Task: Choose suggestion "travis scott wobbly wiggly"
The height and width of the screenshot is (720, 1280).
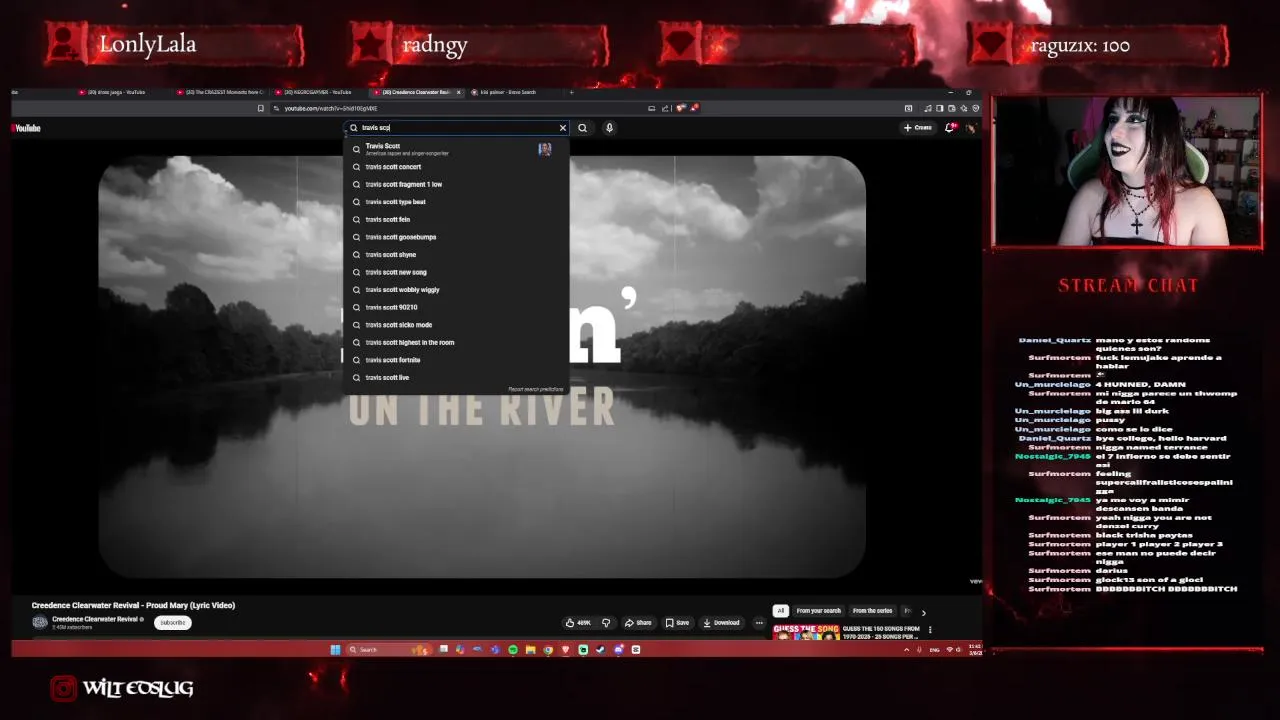Action: point(456,290)
